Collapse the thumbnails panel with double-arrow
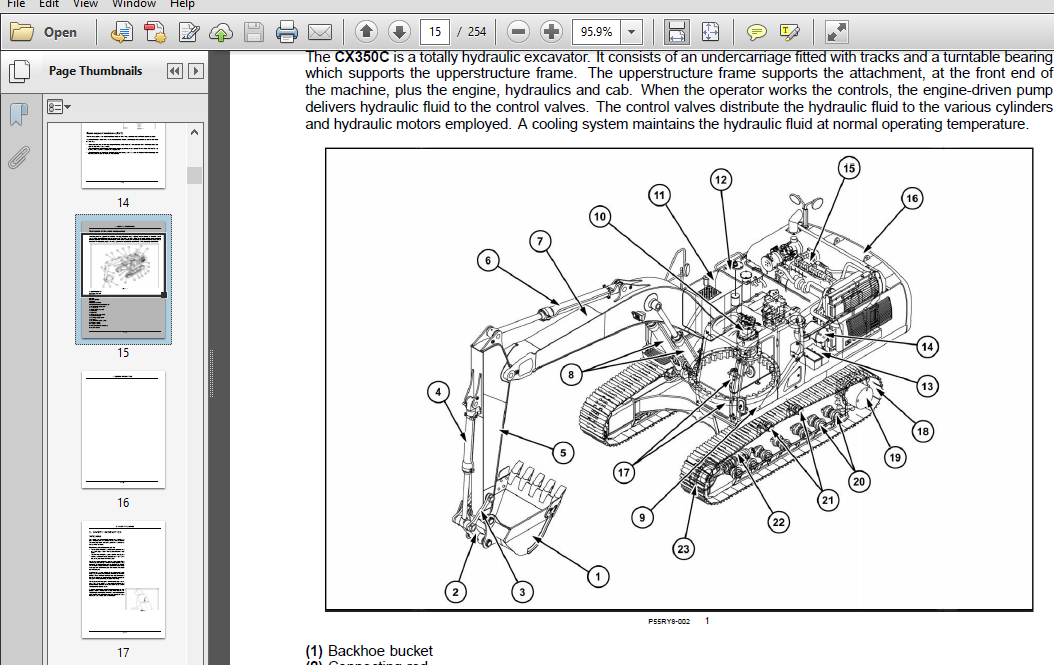Screen dimensions: 1054x665 pos(175,71)
